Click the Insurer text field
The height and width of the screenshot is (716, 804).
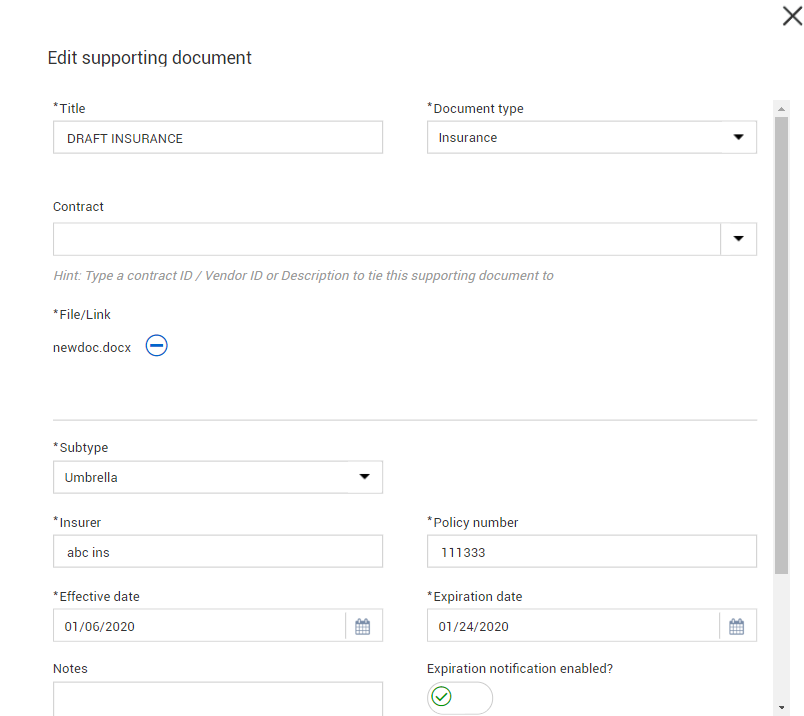click(x=218, y=552)
